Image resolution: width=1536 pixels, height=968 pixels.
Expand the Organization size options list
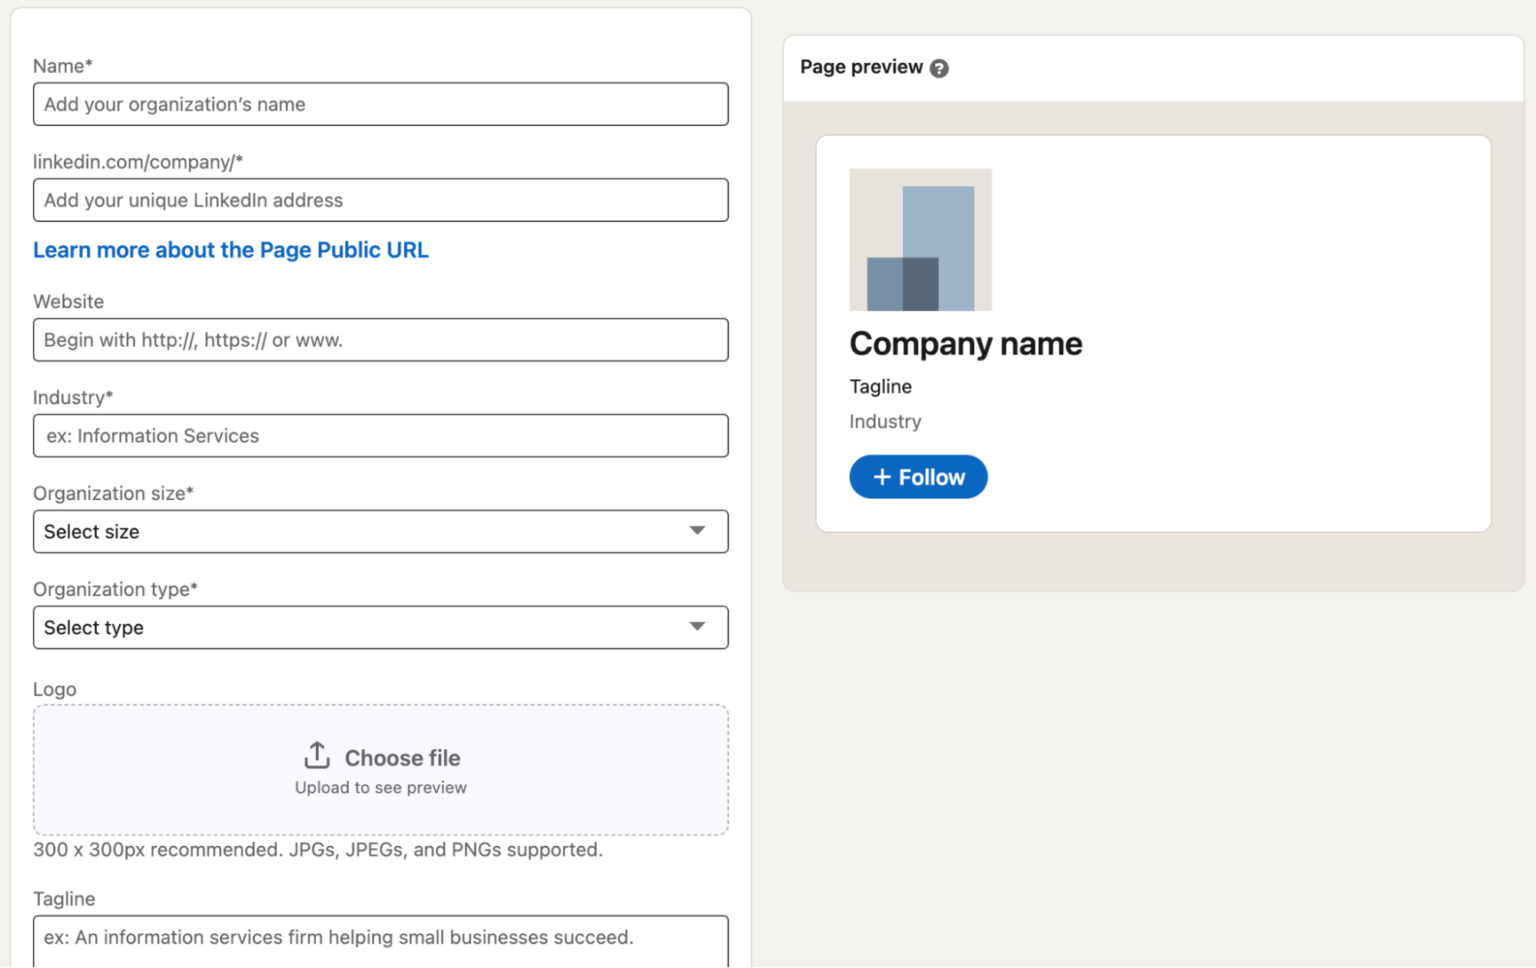coord(381,531)
